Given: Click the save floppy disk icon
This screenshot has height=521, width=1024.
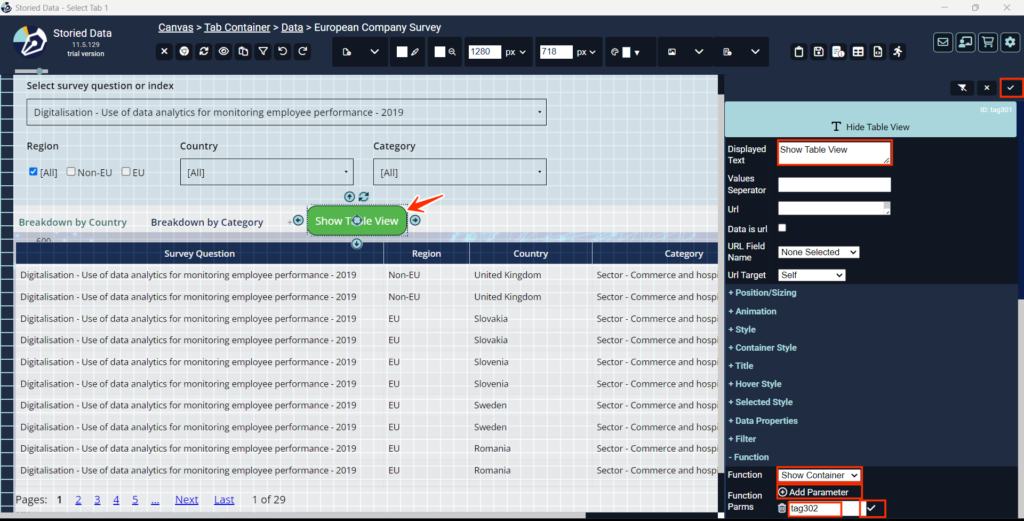Looking at the screenshot, I should [x=818, y=52].
